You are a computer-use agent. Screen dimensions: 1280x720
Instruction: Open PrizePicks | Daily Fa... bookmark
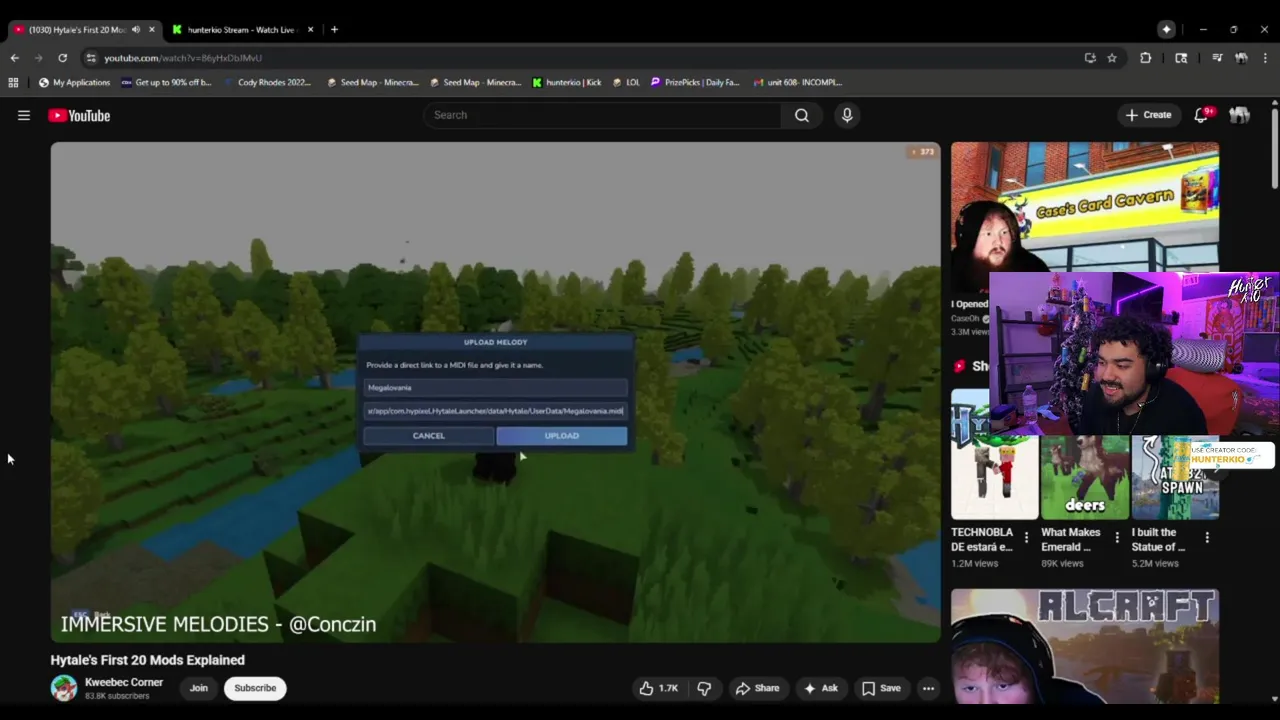point(695,82)
